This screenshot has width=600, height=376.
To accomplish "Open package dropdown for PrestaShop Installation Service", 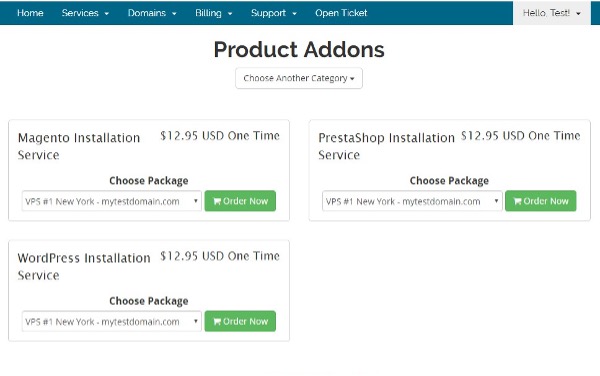I will coord(412,201).
